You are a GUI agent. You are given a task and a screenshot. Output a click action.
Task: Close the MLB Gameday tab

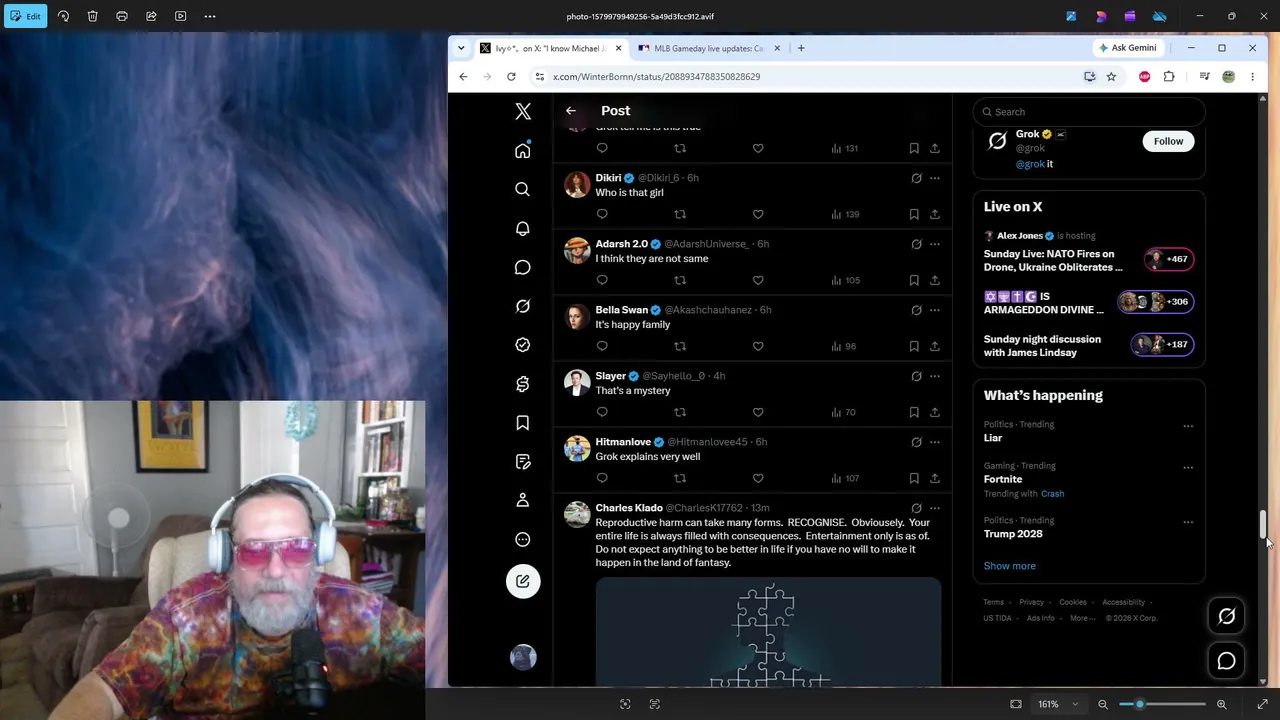point(777,48)
